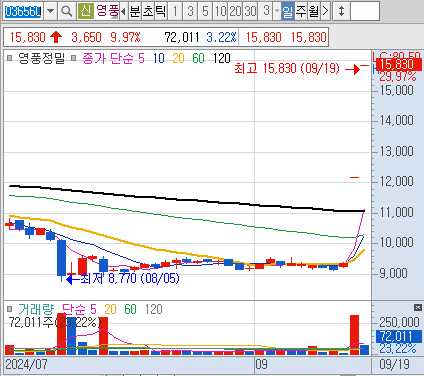This screenshot has width=424, height=376.
Task: Click the 최저 8,770 (08/05) low label
Action: coord(130,278)
